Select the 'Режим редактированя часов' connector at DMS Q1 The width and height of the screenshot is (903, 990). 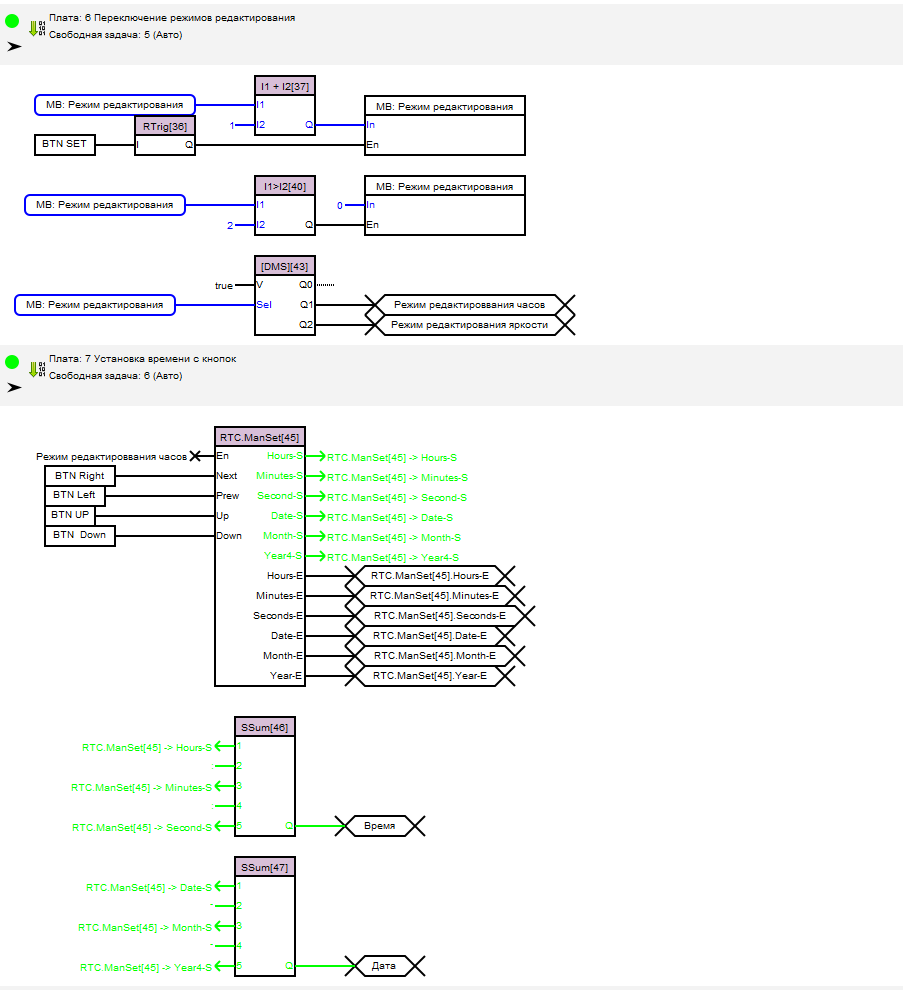pyautogui.click(x=470, y=305)
